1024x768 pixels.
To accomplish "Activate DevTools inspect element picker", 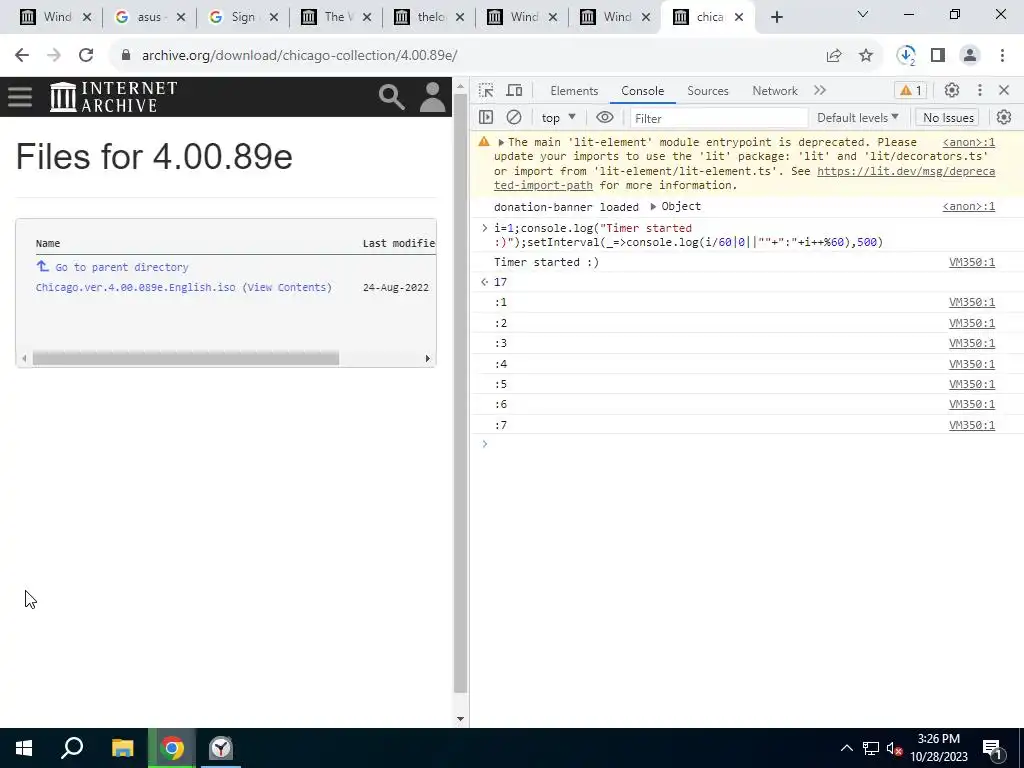I will (x=486, y=90).
